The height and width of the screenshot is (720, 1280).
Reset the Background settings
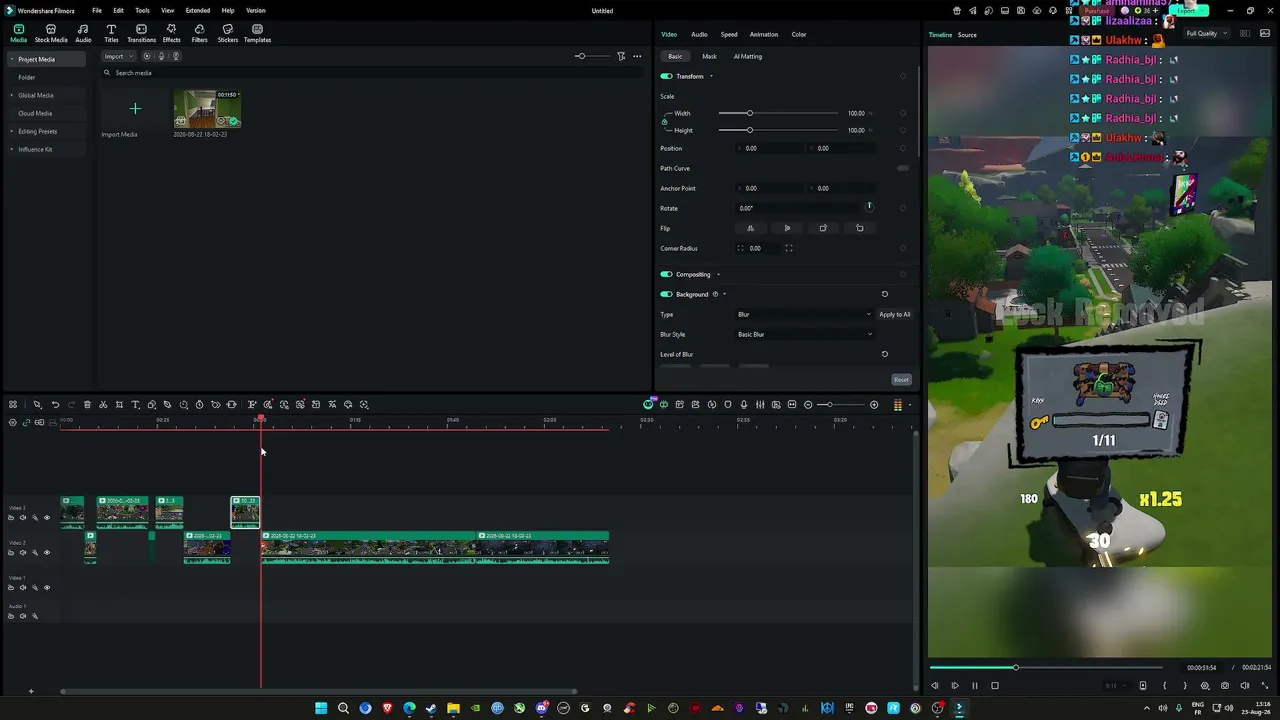click(884, 294)
